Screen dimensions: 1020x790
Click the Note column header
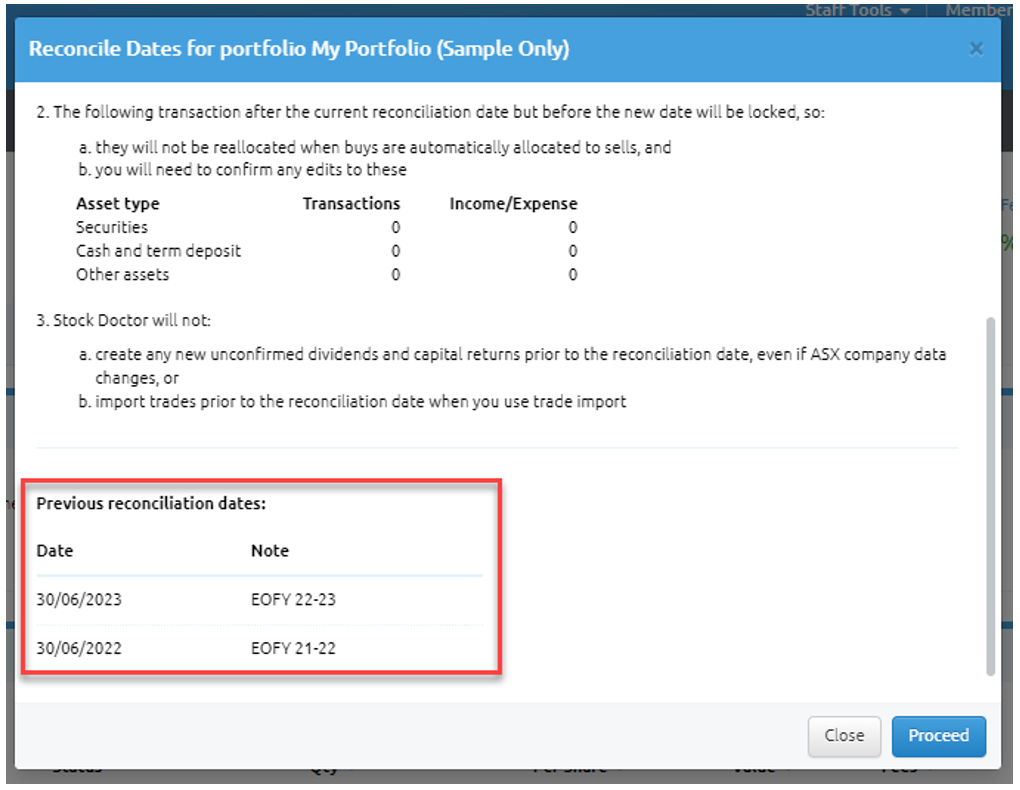(270, 551)
